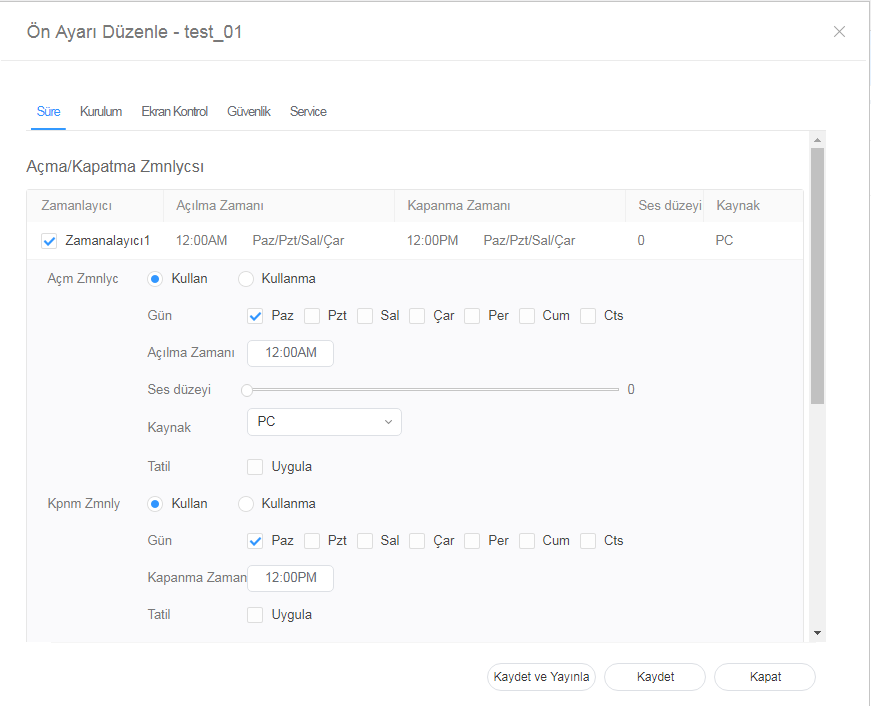
Task: Click the Ses düzeyi slider handle
Action: coord(247,390)
